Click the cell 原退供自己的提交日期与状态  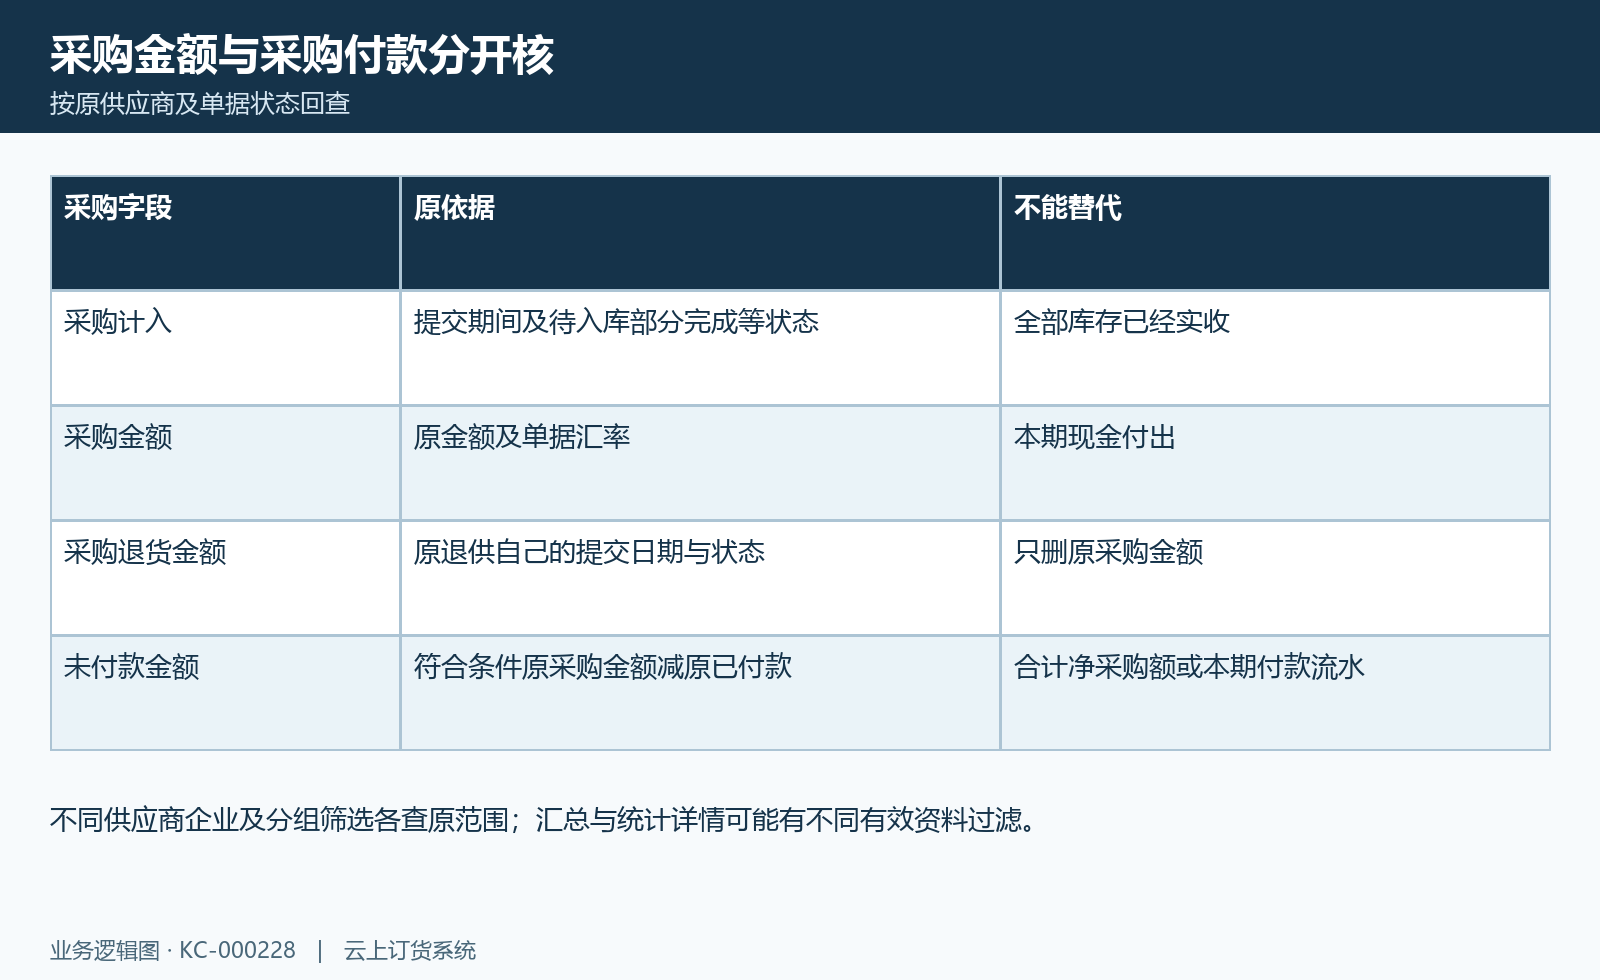[700, 578]
